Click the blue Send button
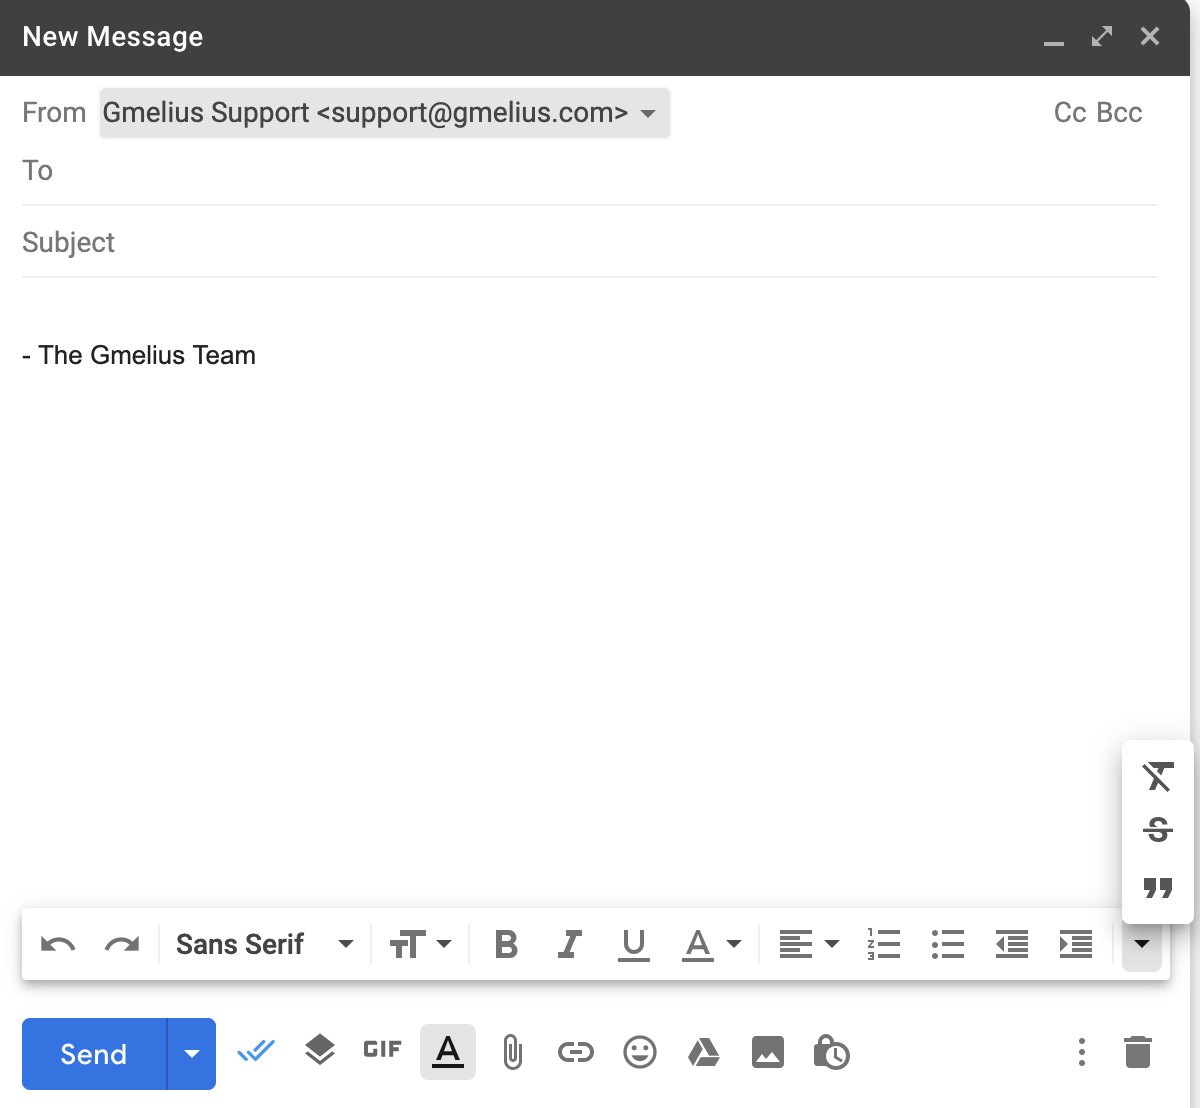The image size is (1200, 1108). click(x=94, y=1054)
